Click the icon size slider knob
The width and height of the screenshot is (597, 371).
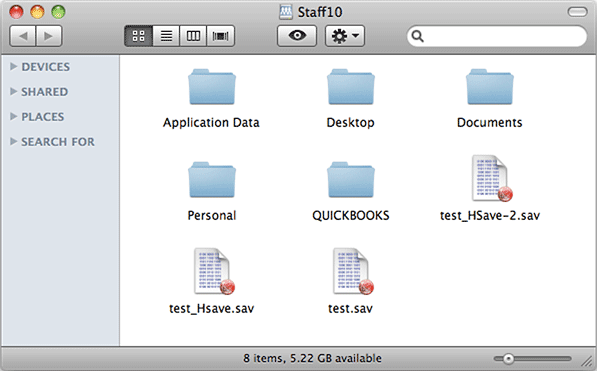point(508,358)
